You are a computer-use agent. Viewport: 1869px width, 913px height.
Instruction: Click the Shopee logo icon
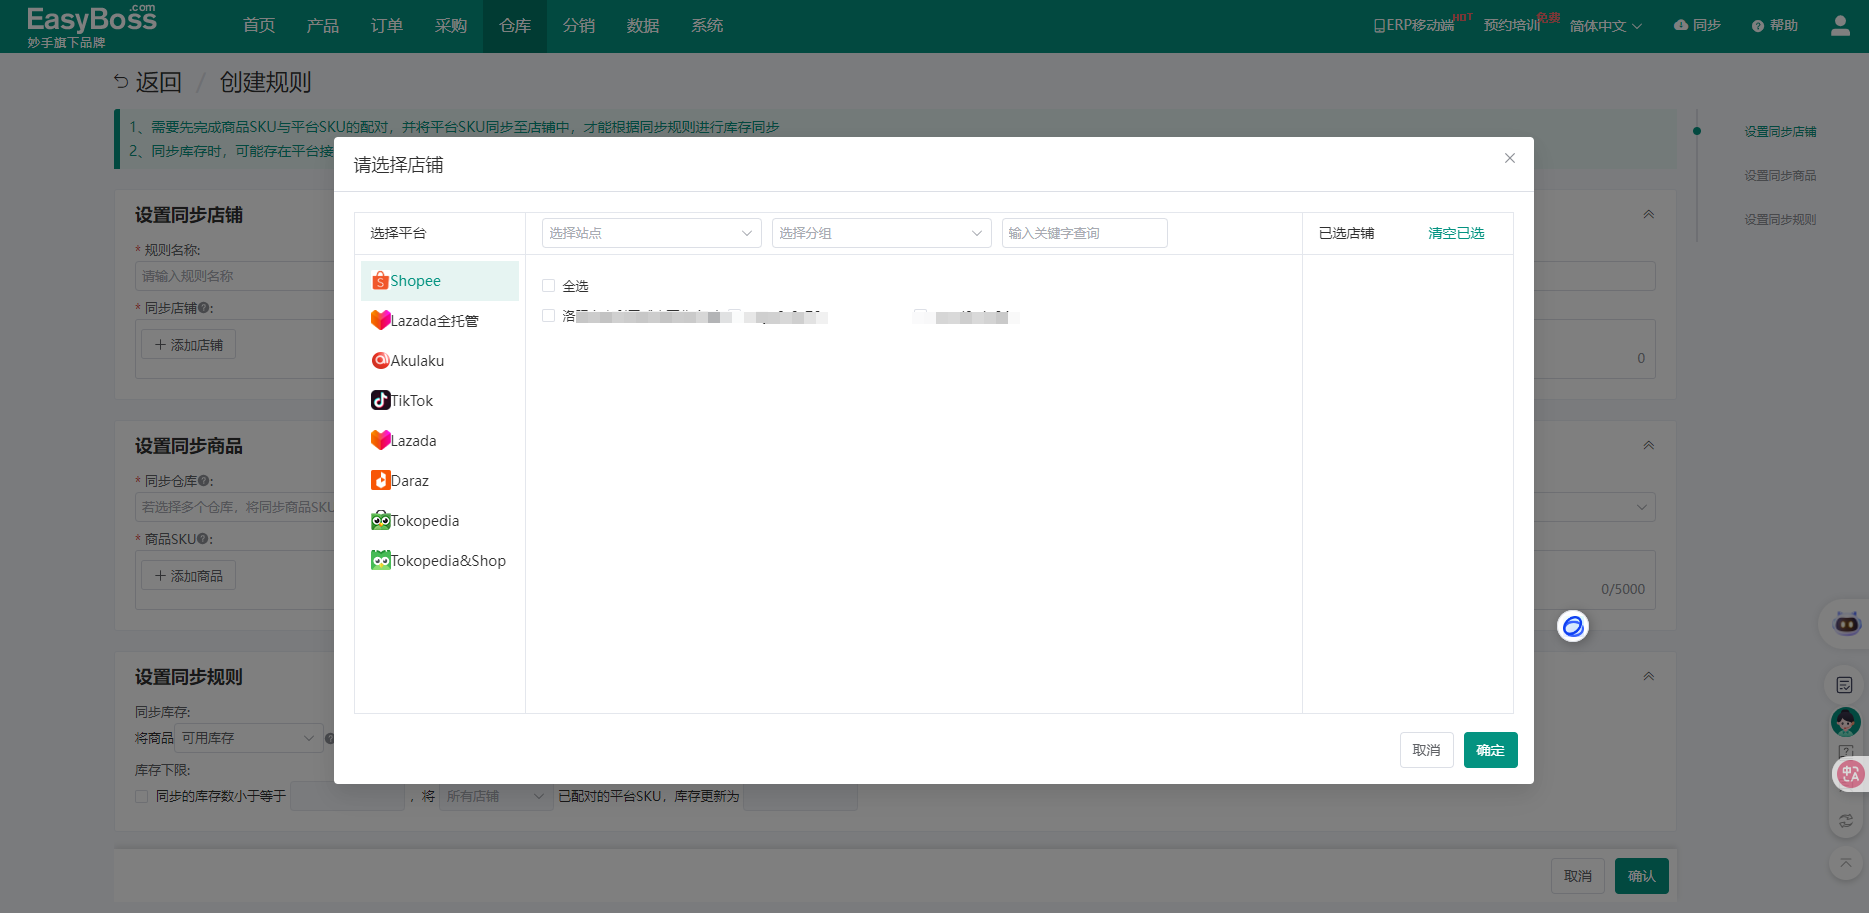(x=380, y=281)
